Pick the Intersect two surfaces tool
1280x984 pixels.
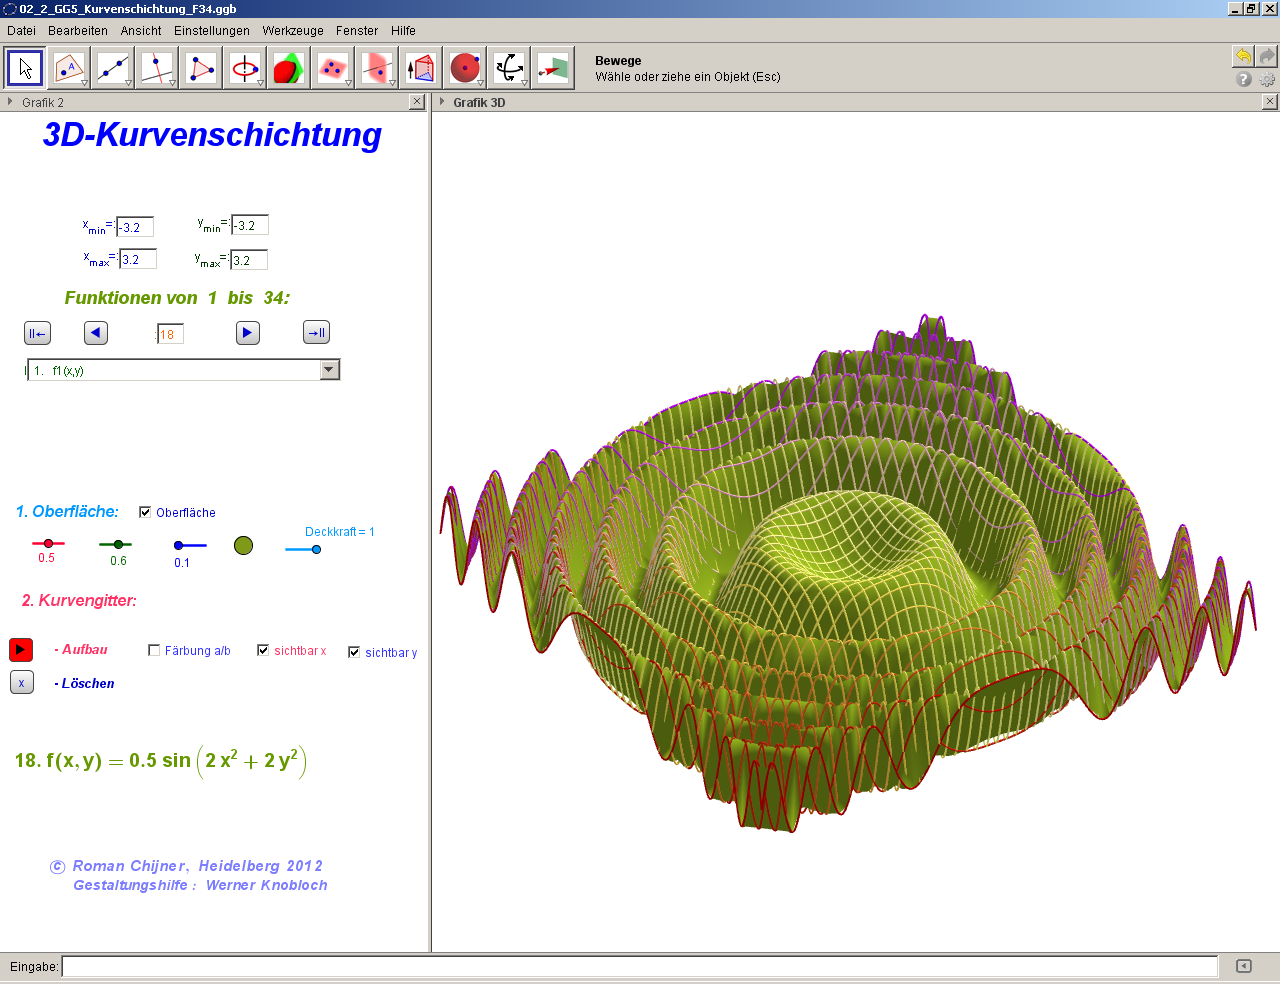point(289,68)
